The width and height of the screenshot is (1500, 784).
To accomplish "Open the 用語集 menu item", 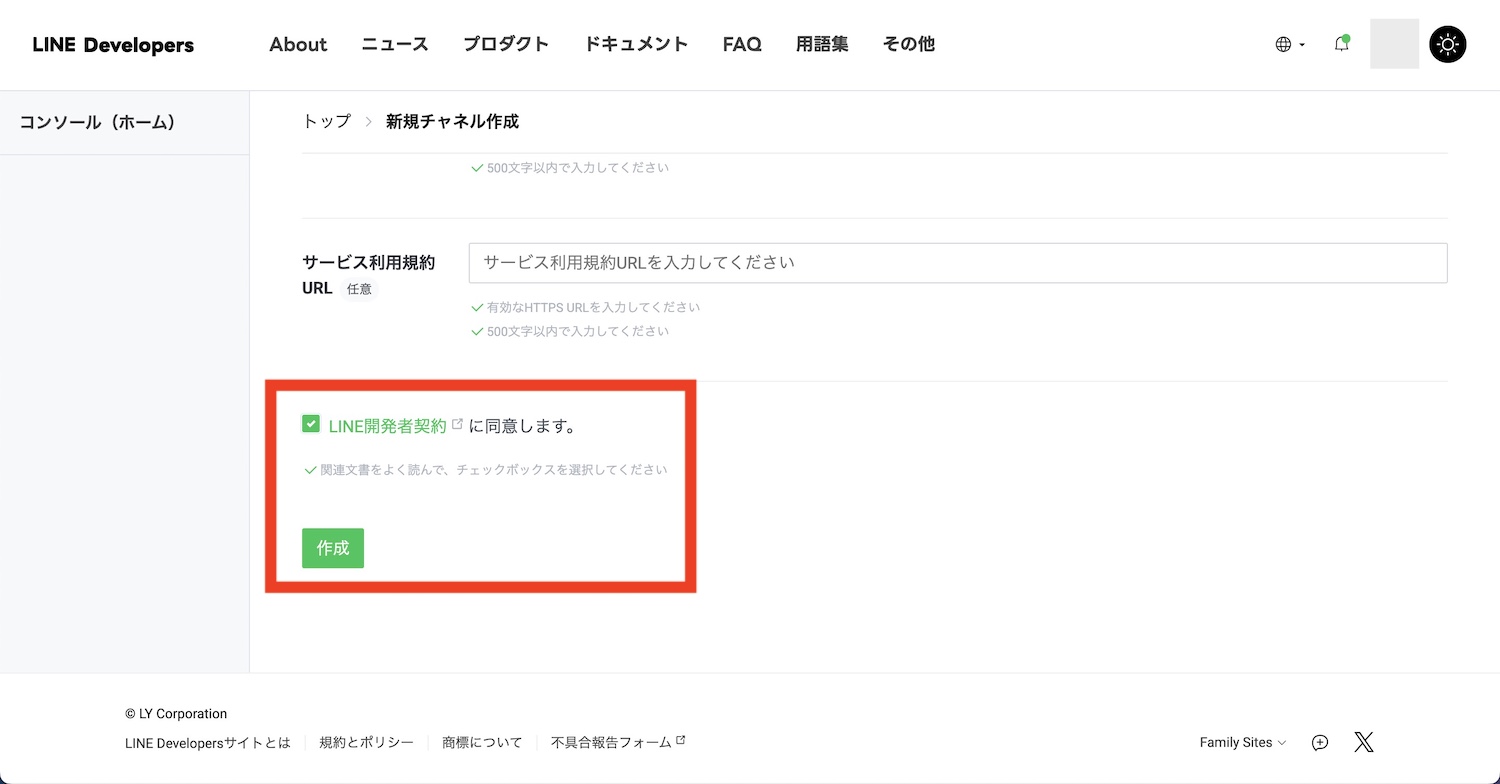I will (822, 44).
